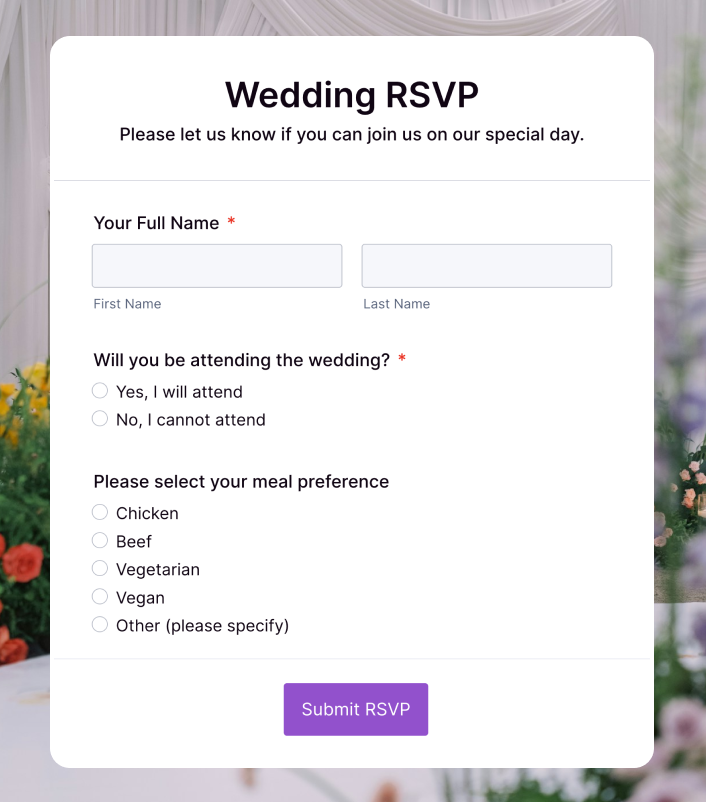Choose Chicken as meal preference

pos(100,512)
